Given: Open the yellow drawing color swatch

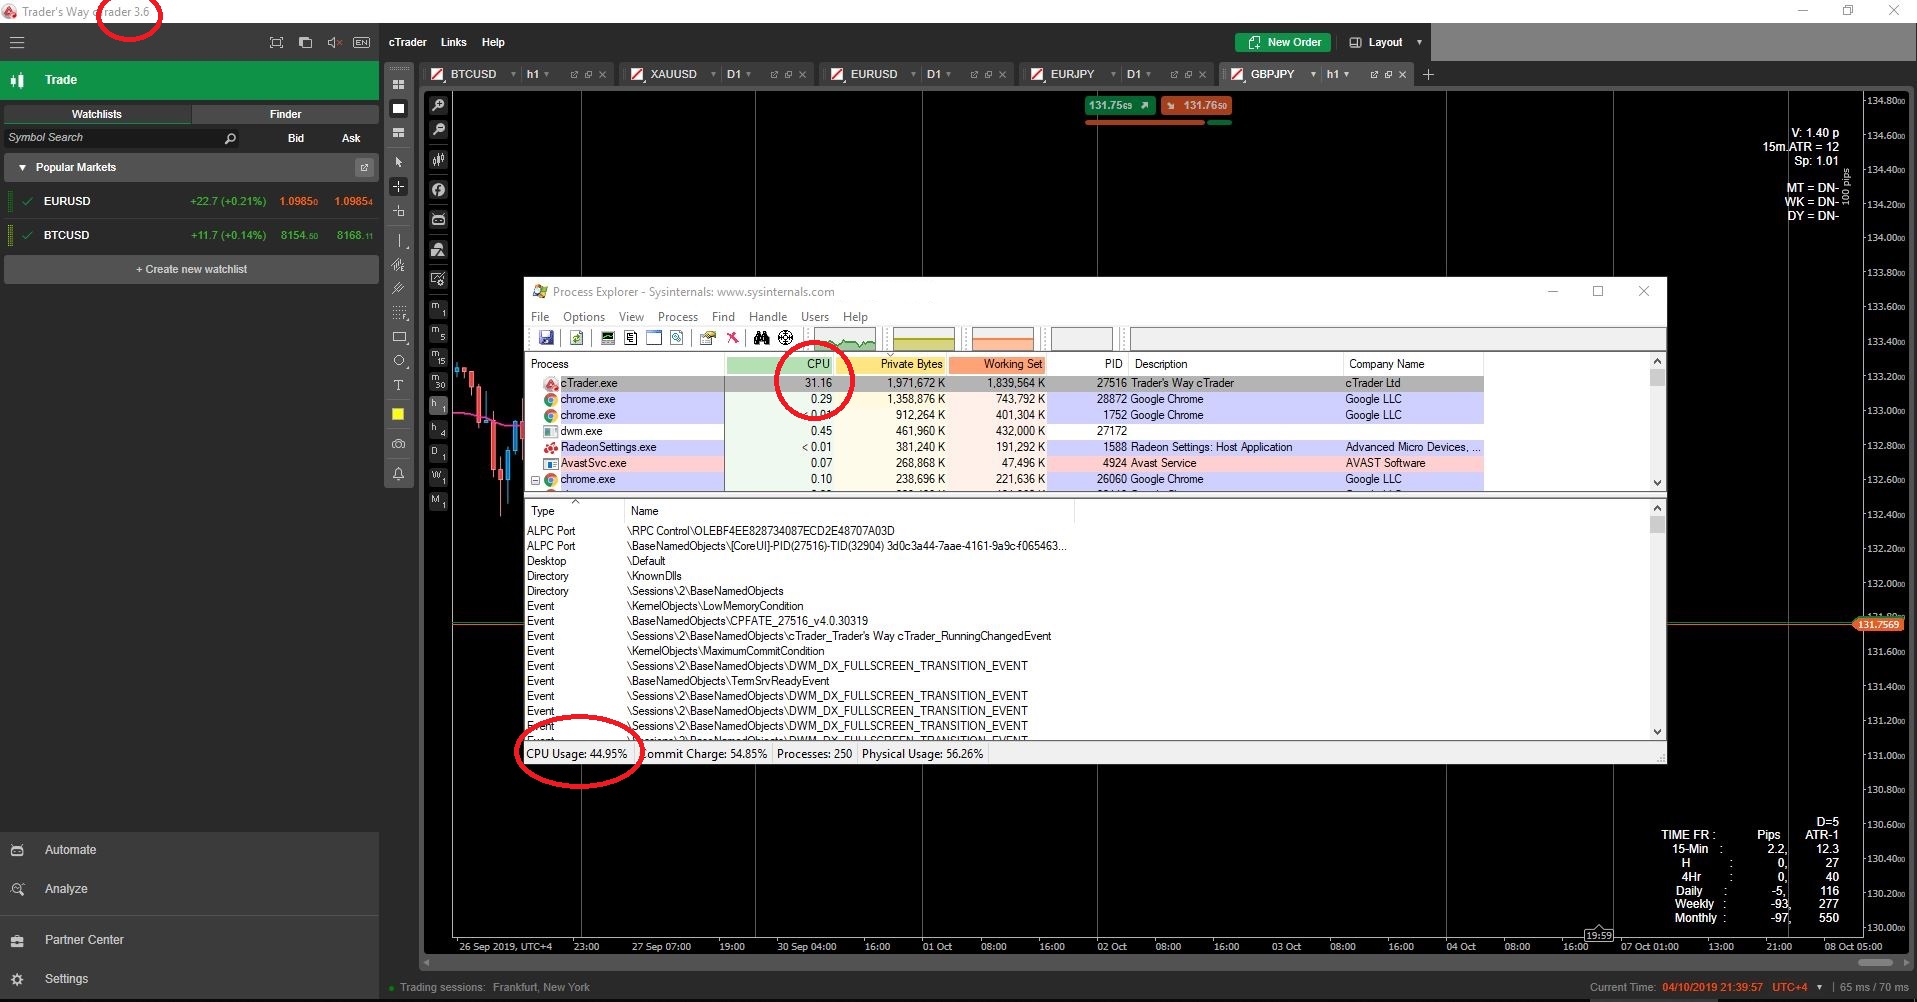Looking at the screenshot, I should coord(398,414).
